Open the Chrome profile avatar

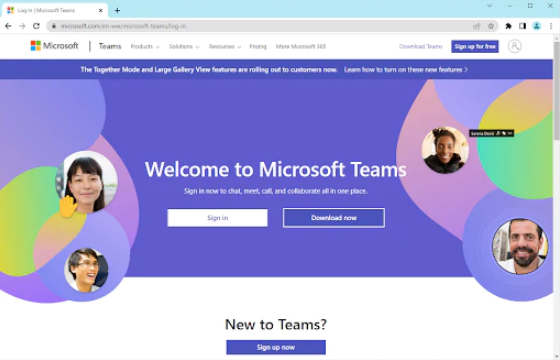pos(536,26)
